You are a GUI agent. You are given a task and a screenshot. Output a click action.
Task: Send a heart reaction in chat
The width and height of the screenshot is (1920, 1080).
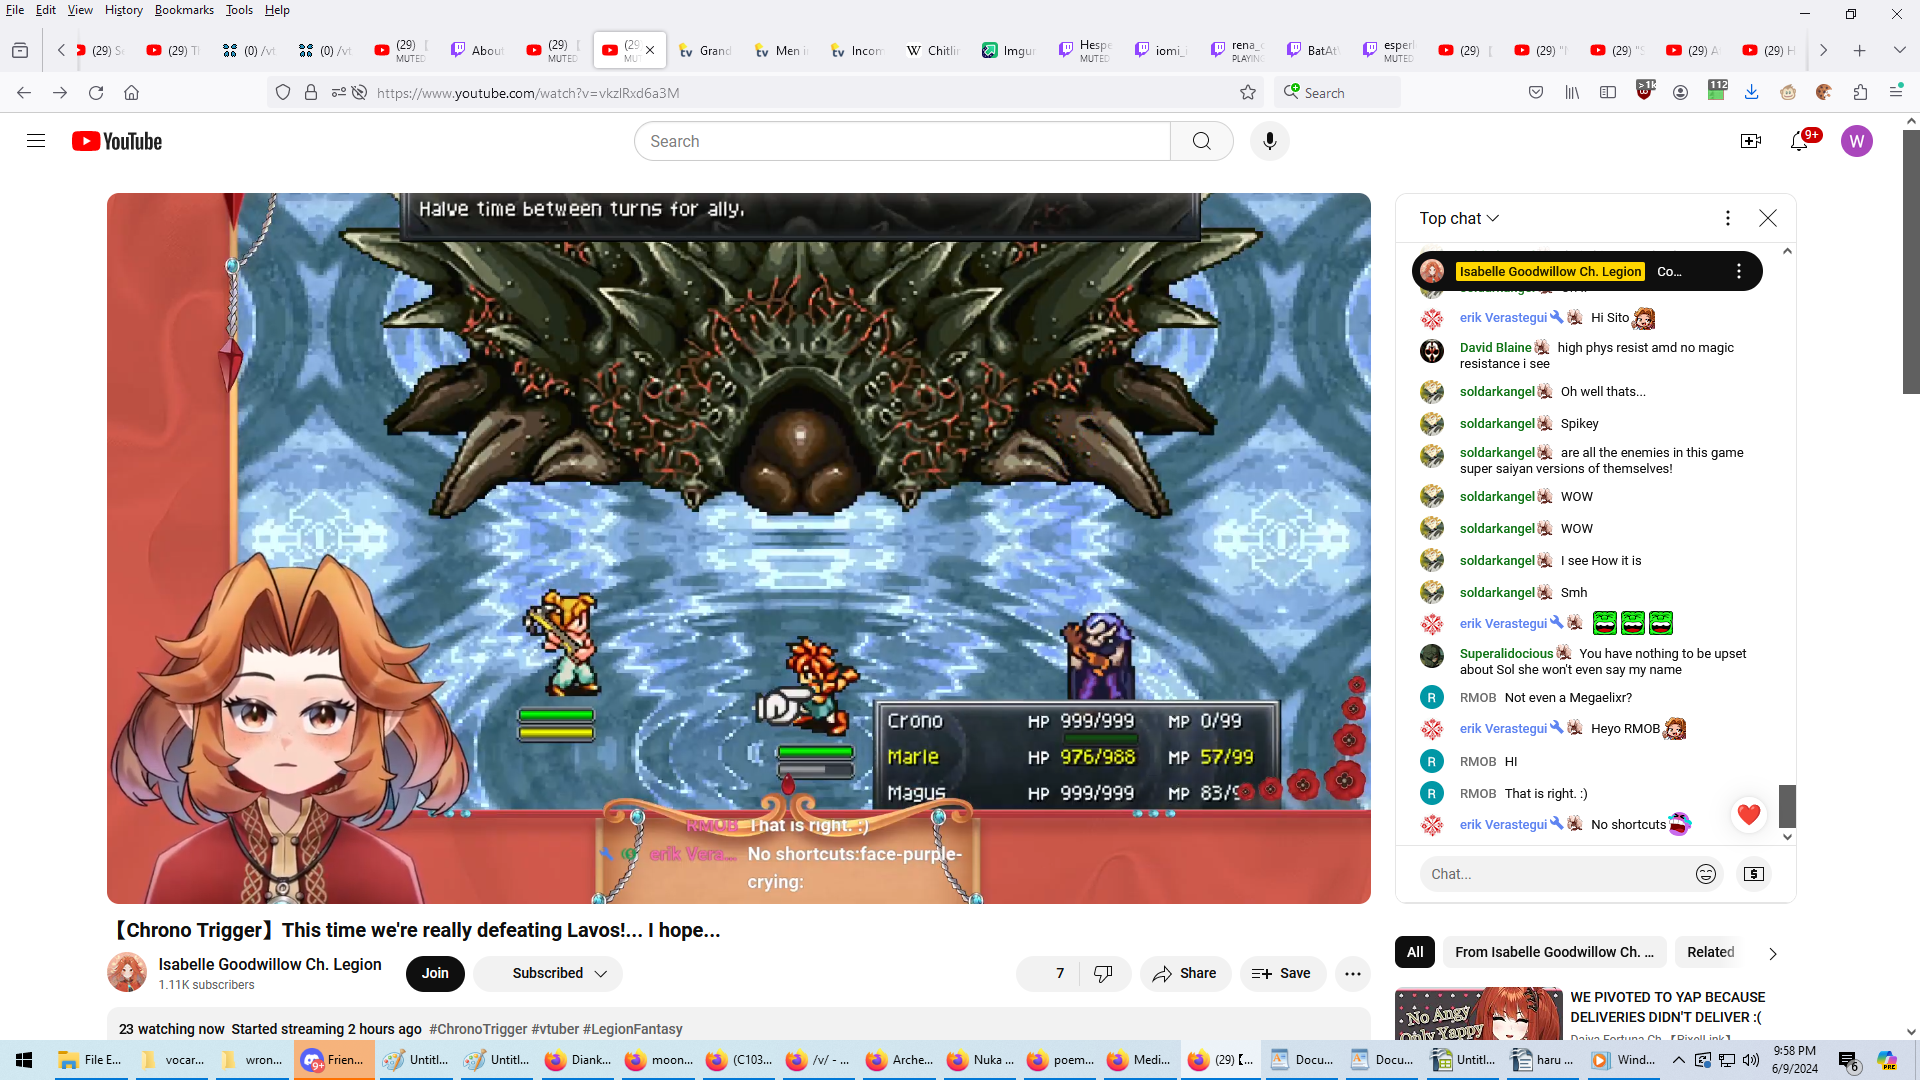(1748, 815)
